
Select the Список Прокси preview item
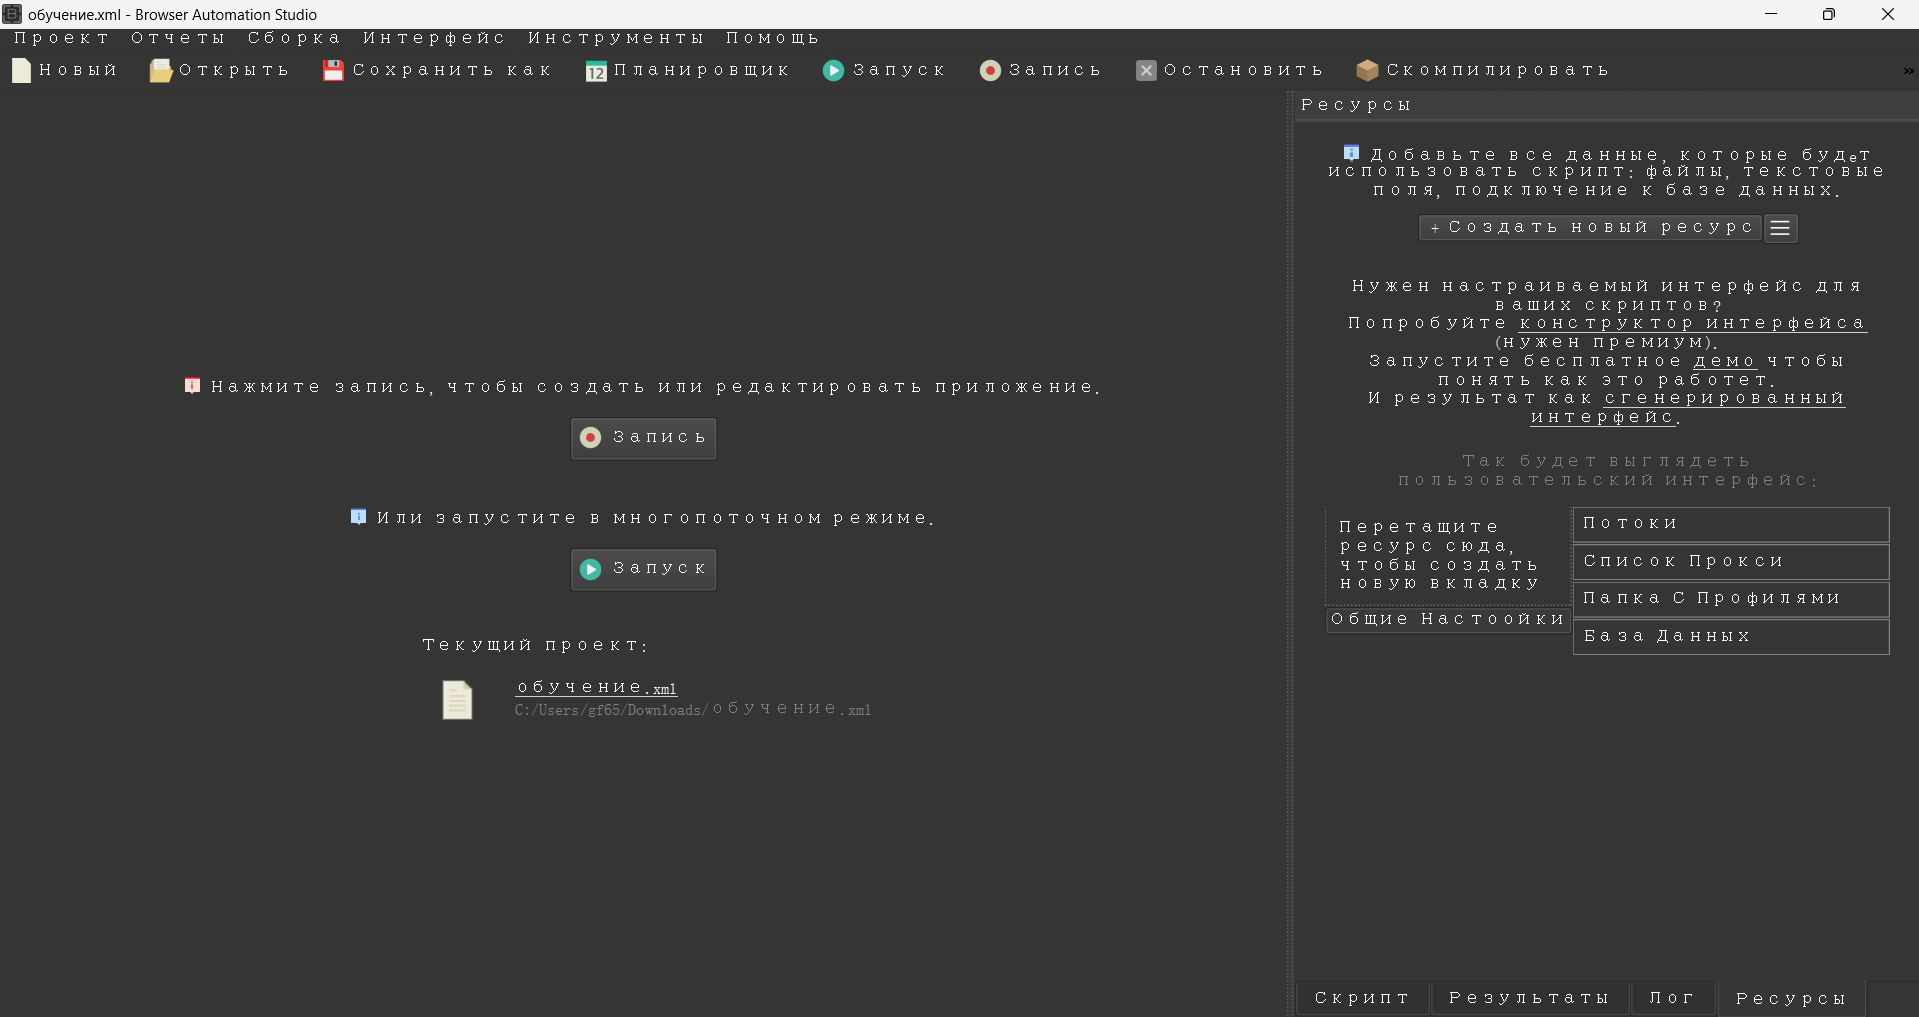pos(1730,562)
